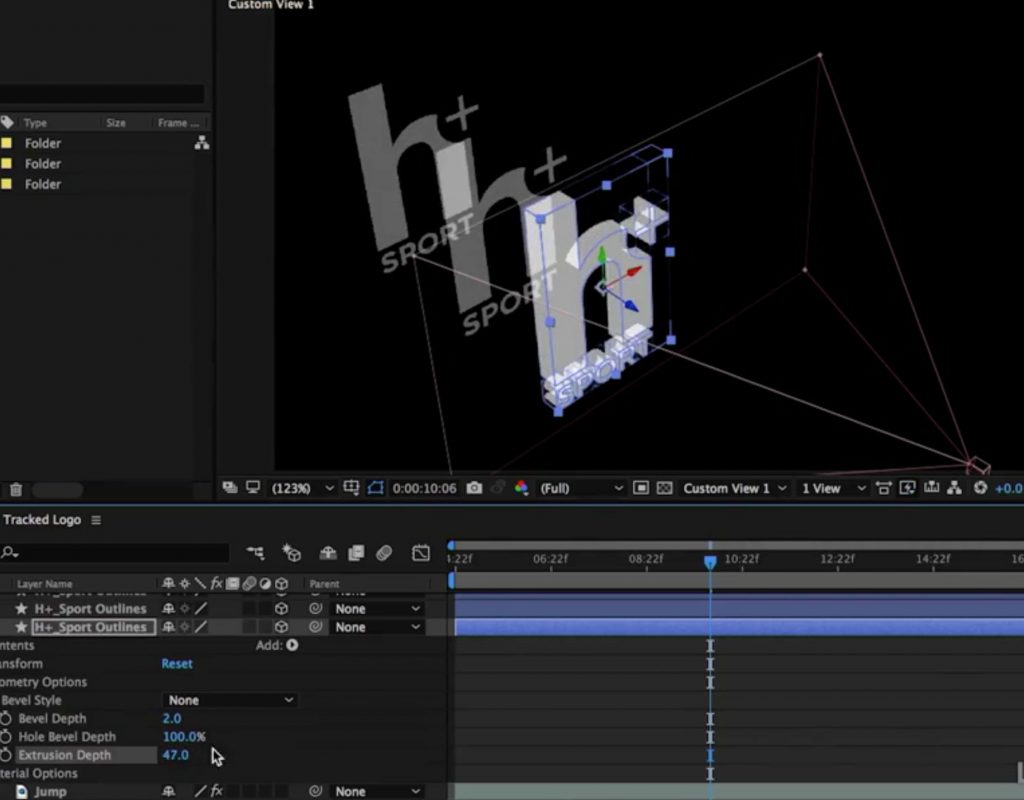The height and width of the screenshot is (800, 1024).
Task: Open the Tracked Logo panel menu icon
Action: [96, 520]
